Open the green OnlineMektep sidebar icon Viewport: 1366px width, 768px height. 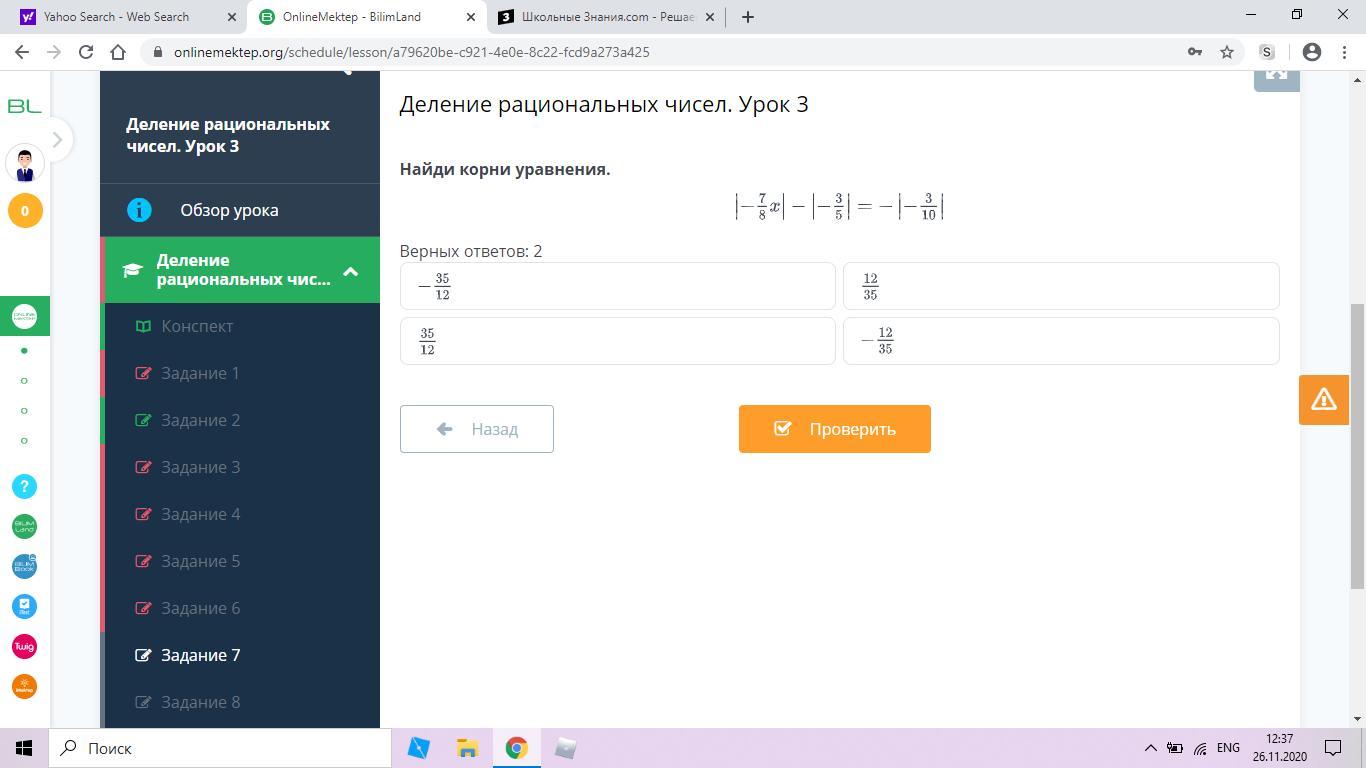click(x=24, y=316)
